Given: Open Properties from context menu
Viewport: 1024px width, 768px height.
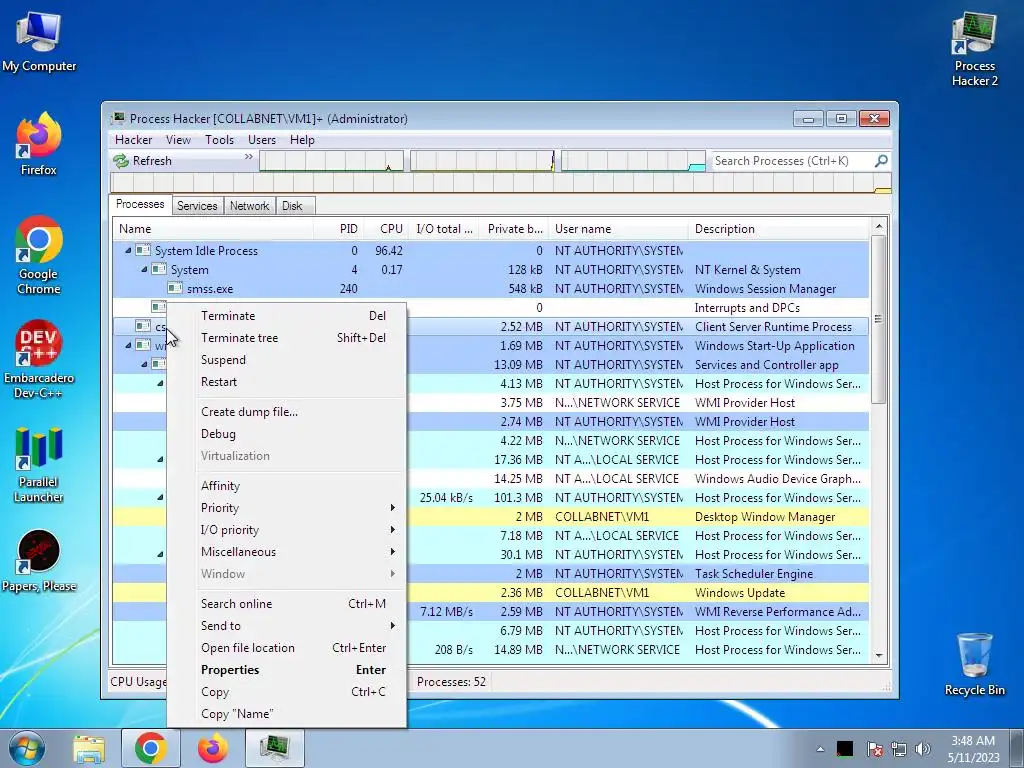Looking at the screenshot, I should coord(287,670).
